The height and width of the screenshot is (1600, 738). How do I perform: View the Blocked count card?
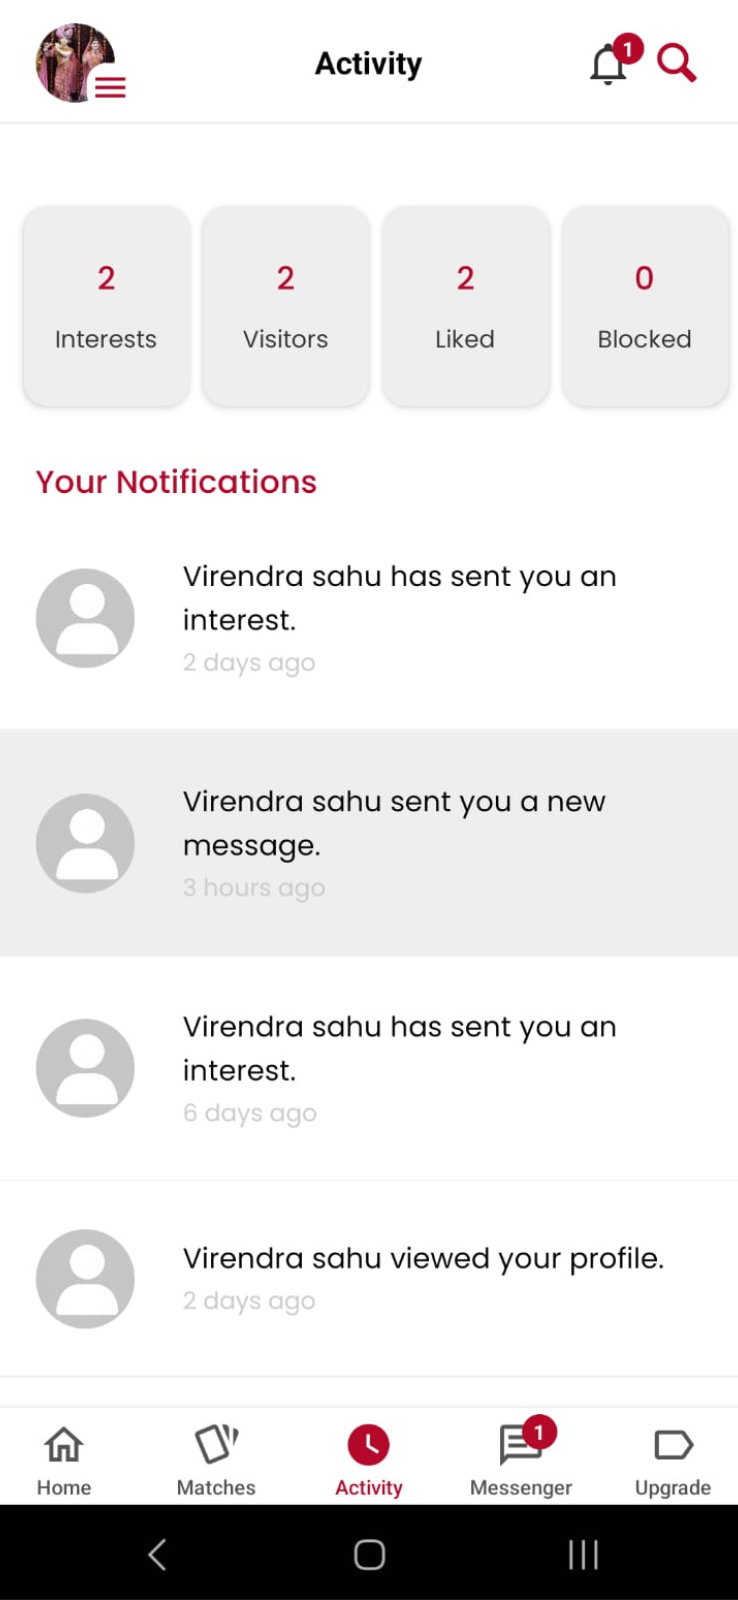pyautogui.click(x=645, y=306)
